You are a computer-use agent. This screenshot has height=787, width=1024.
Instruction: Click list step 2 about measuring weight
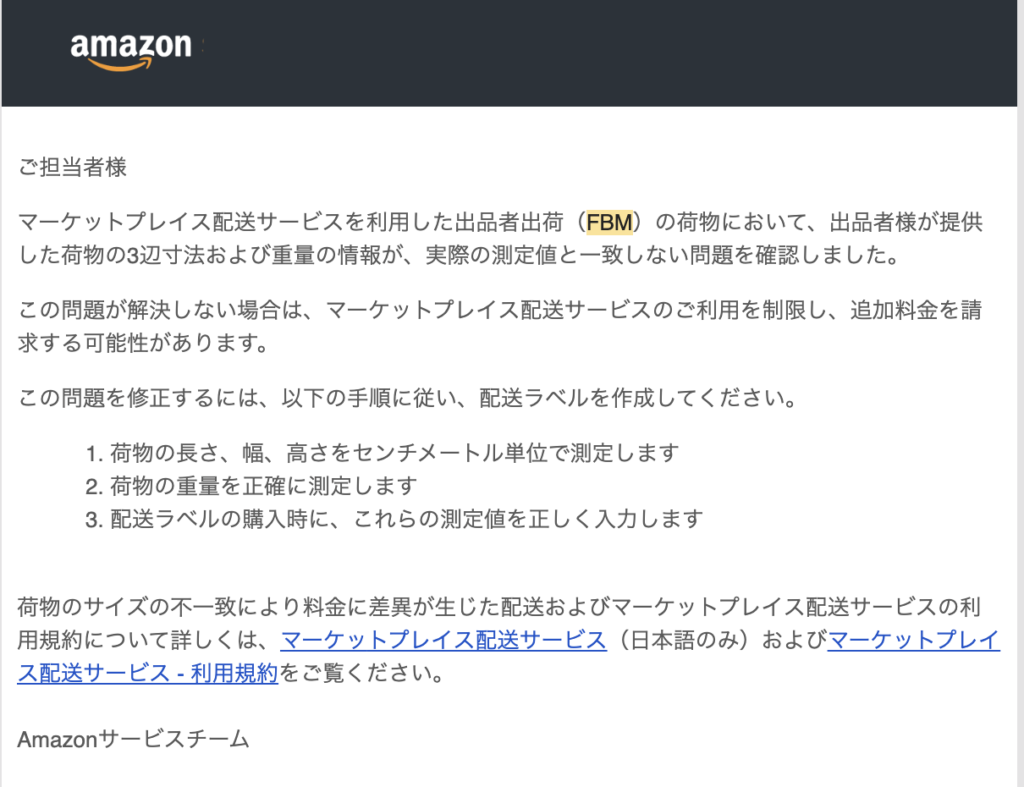click(x=250, y=486)
